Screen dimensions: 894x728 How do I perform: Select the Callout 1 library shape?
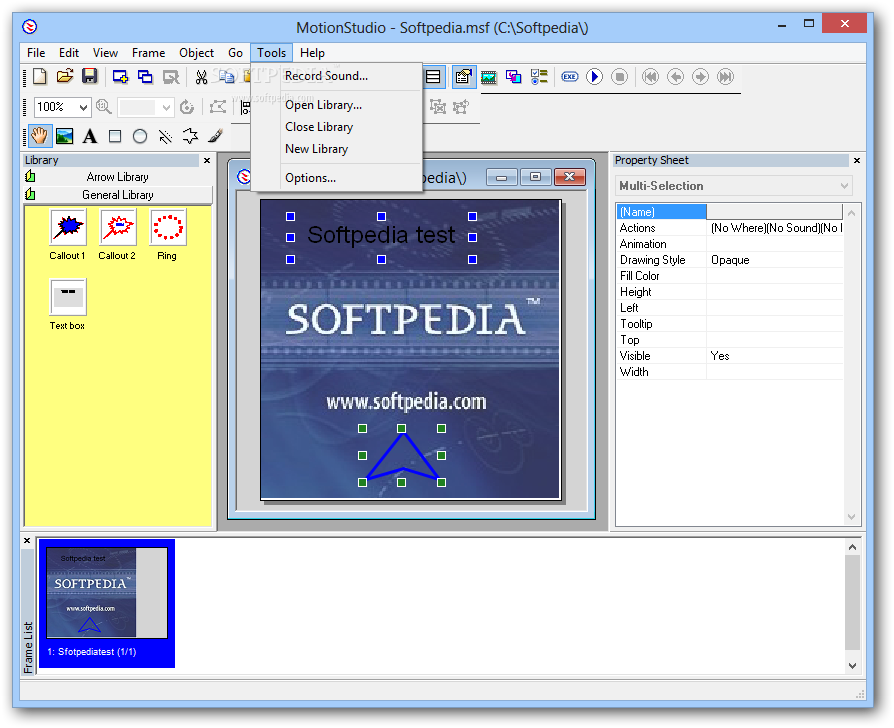pos(68,235)
